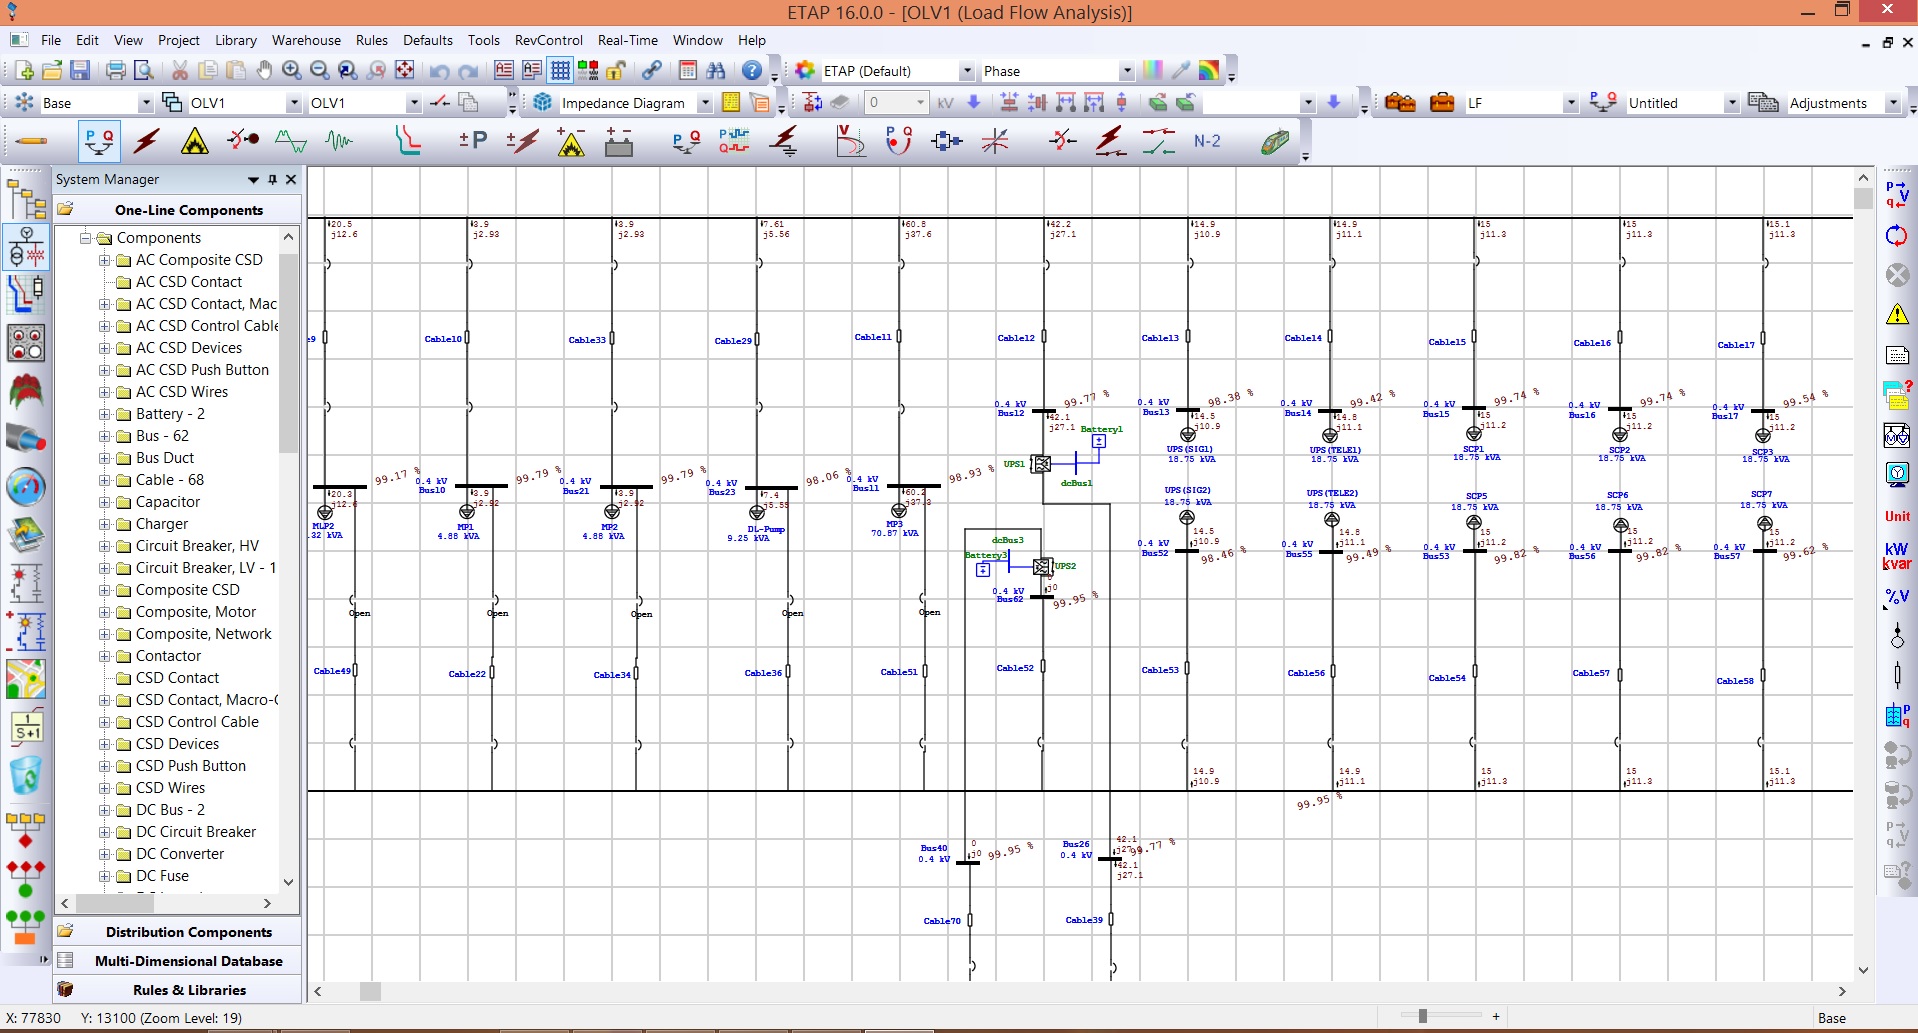Open the File menu
Viewport: 1918px width, 1033px height.
(51, 40)
